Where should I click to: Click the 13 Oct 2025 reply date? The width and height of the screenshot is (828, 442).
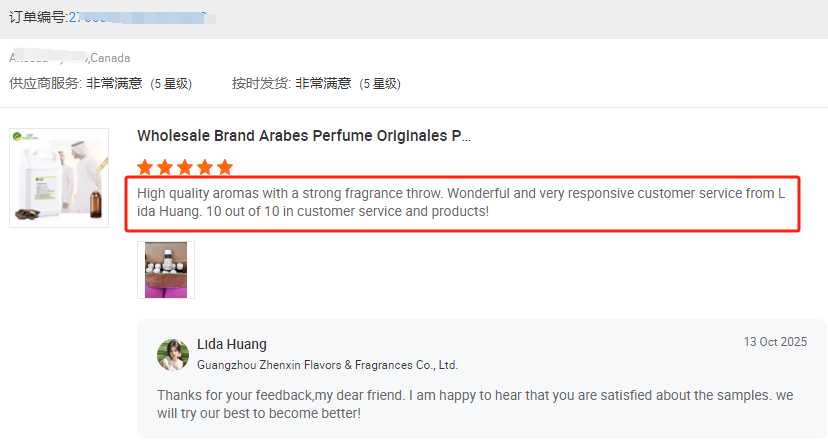[x=774, y=342]
